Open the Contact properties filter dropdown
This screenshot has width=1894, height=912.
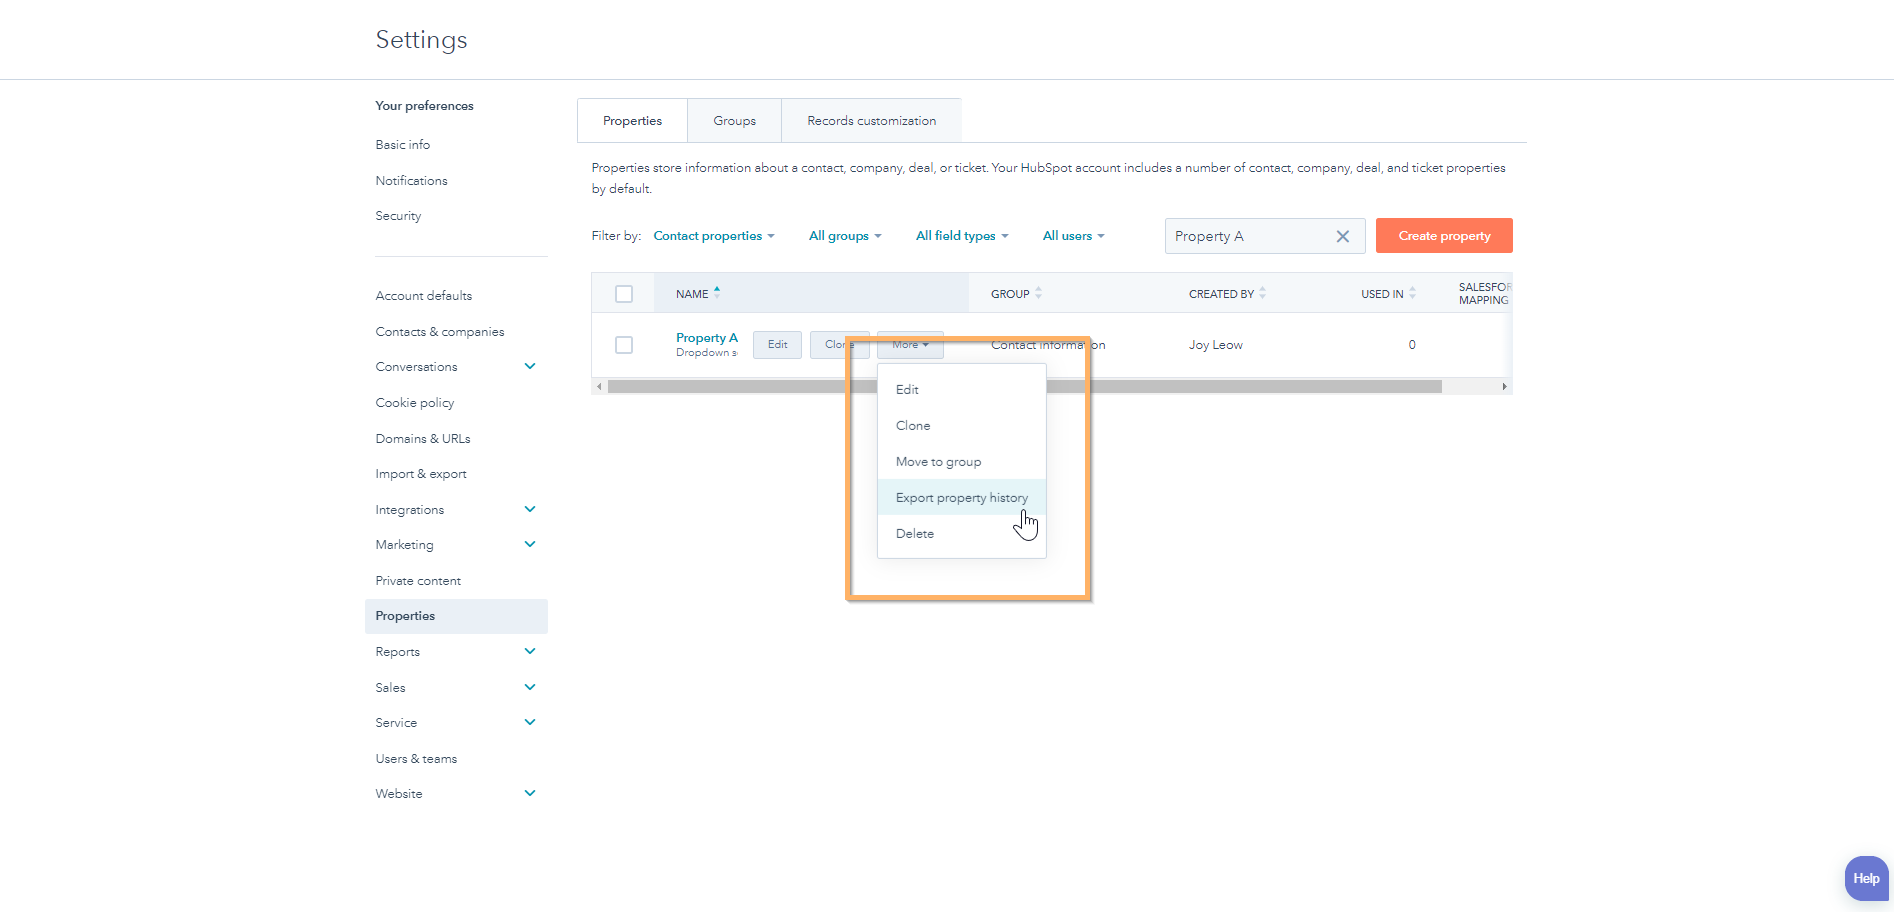pyautogui.click(x=713, y=235)
